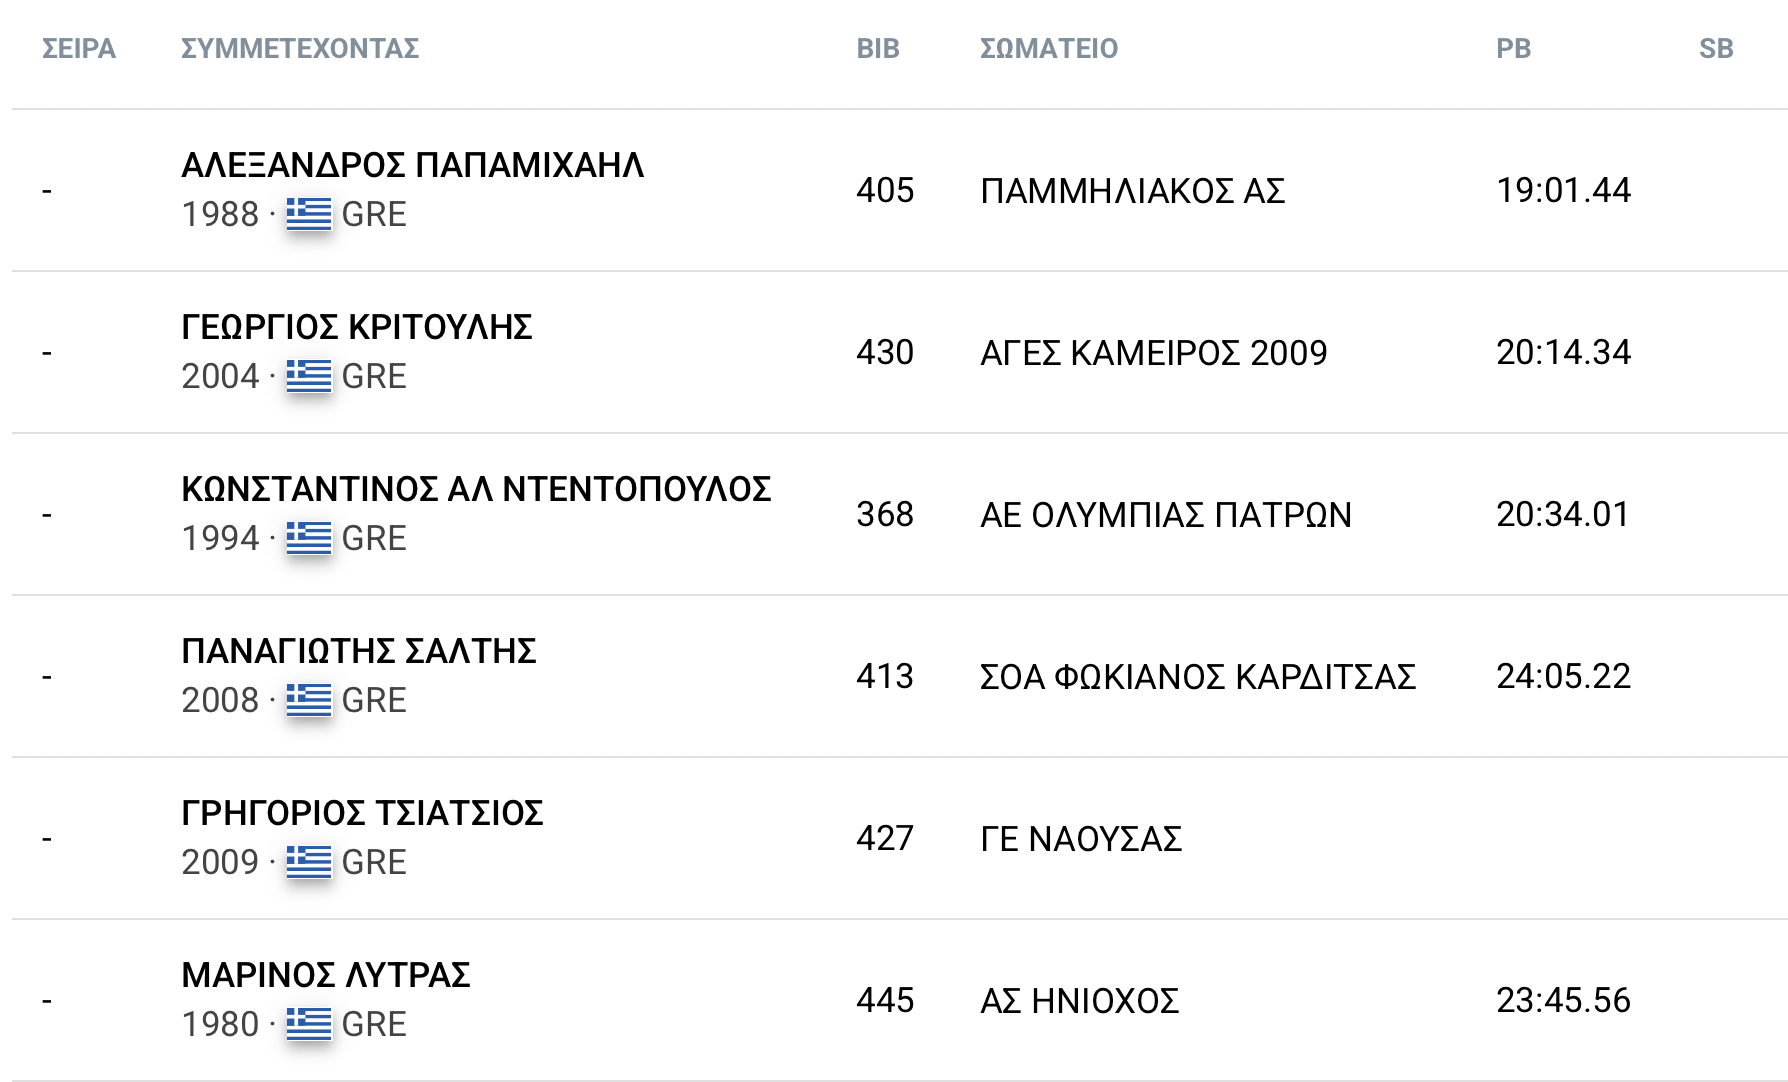Select the athlete name ΠΑΝΑΓΙΩΤΗΣ ΣΑΛΤΗΣ
Viewport: 1788px width, 1082px height.
359,651
